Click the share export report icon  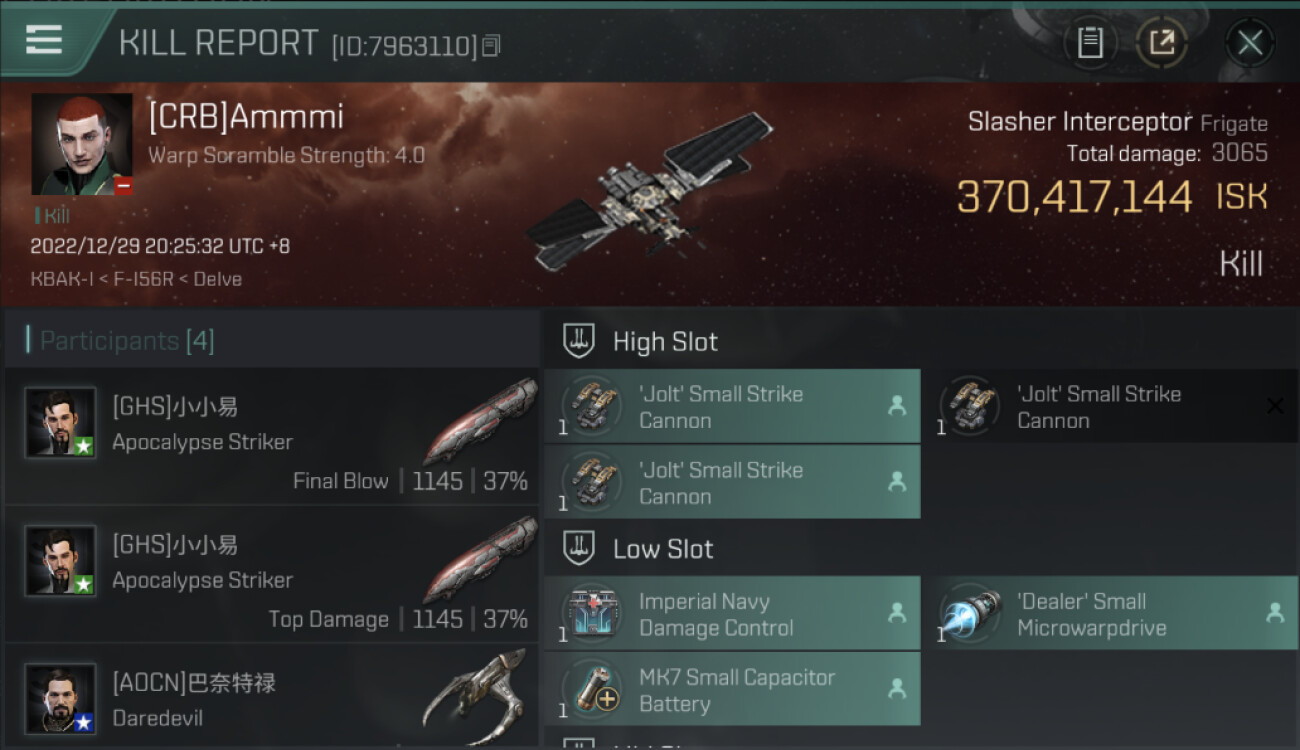1161,42
